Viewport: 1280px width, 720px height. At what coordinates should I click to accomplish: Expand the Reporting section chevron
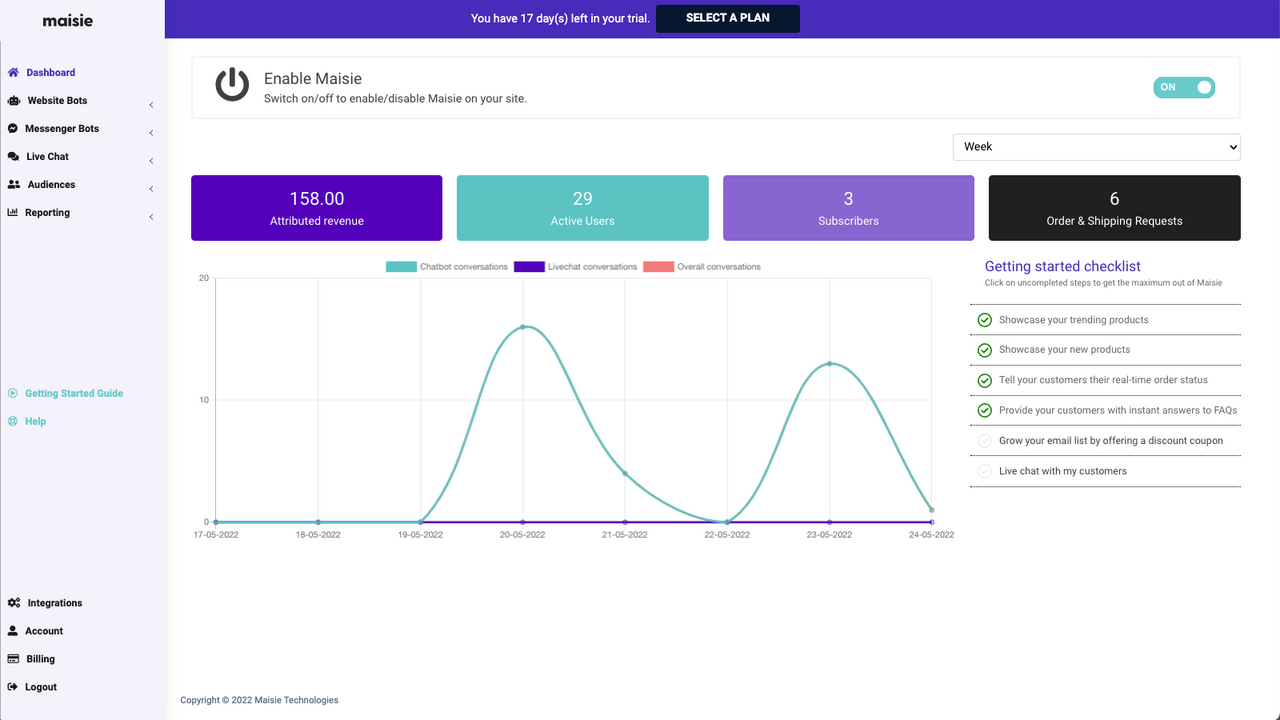151,216
